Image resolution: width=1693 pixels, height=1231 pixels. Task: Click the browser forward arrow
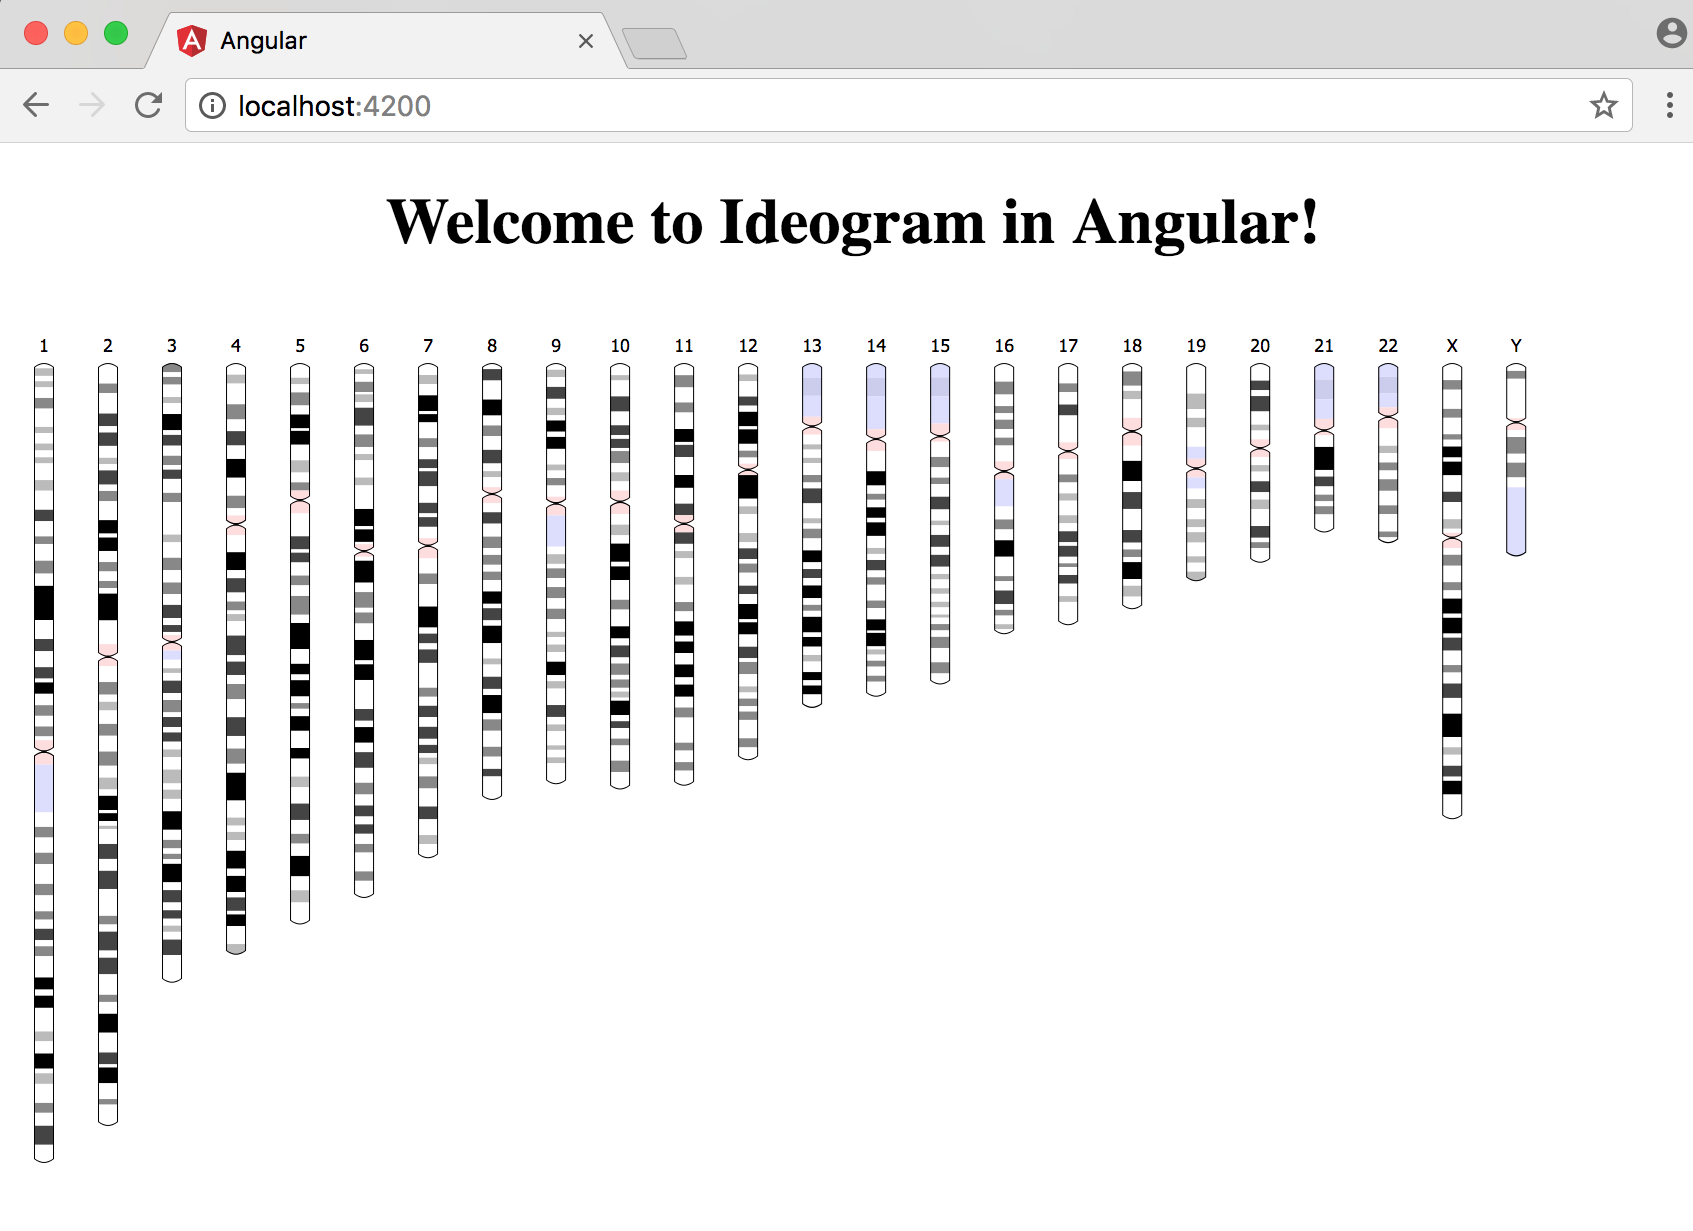point(92,105)
